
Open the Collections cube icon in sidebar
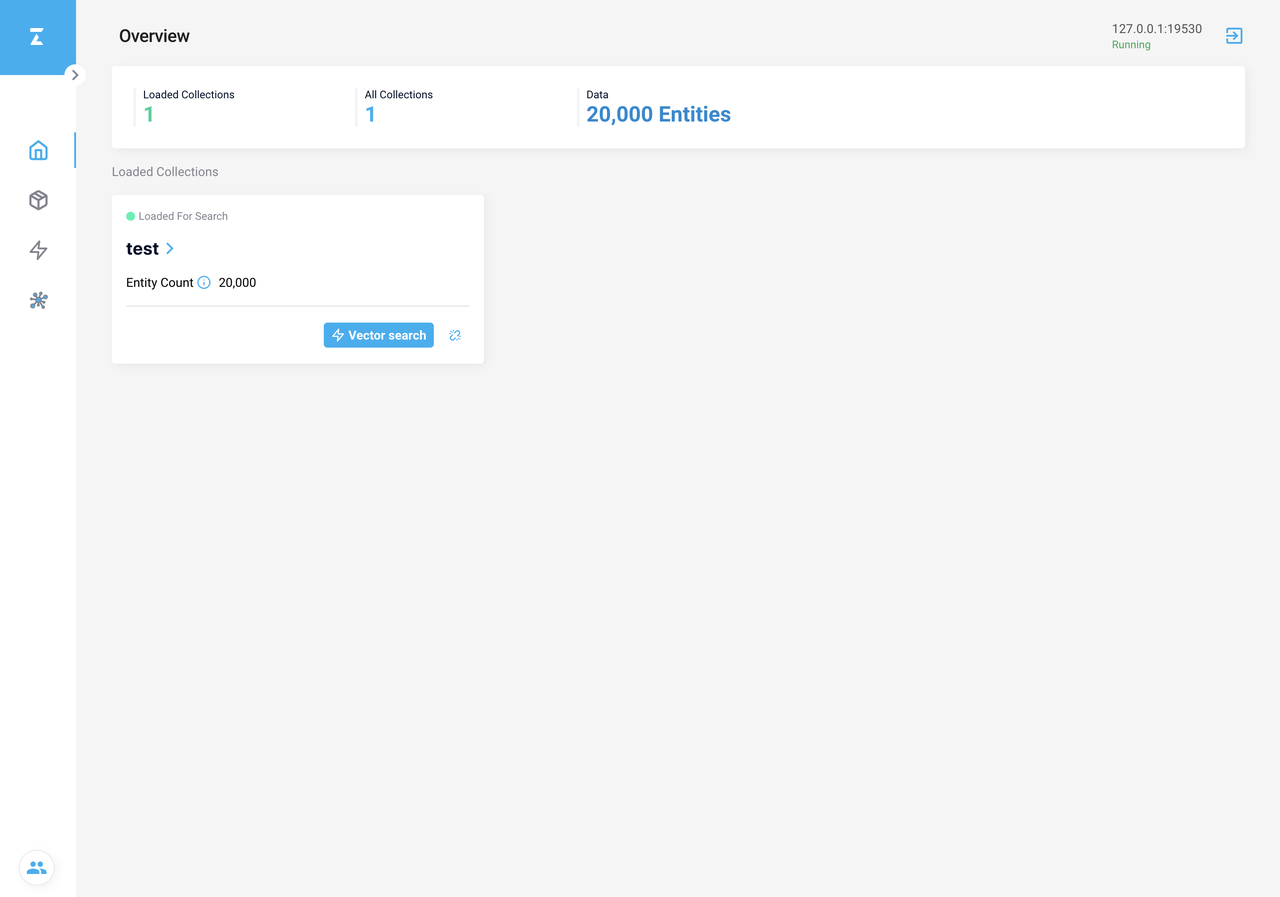(38, 200)
